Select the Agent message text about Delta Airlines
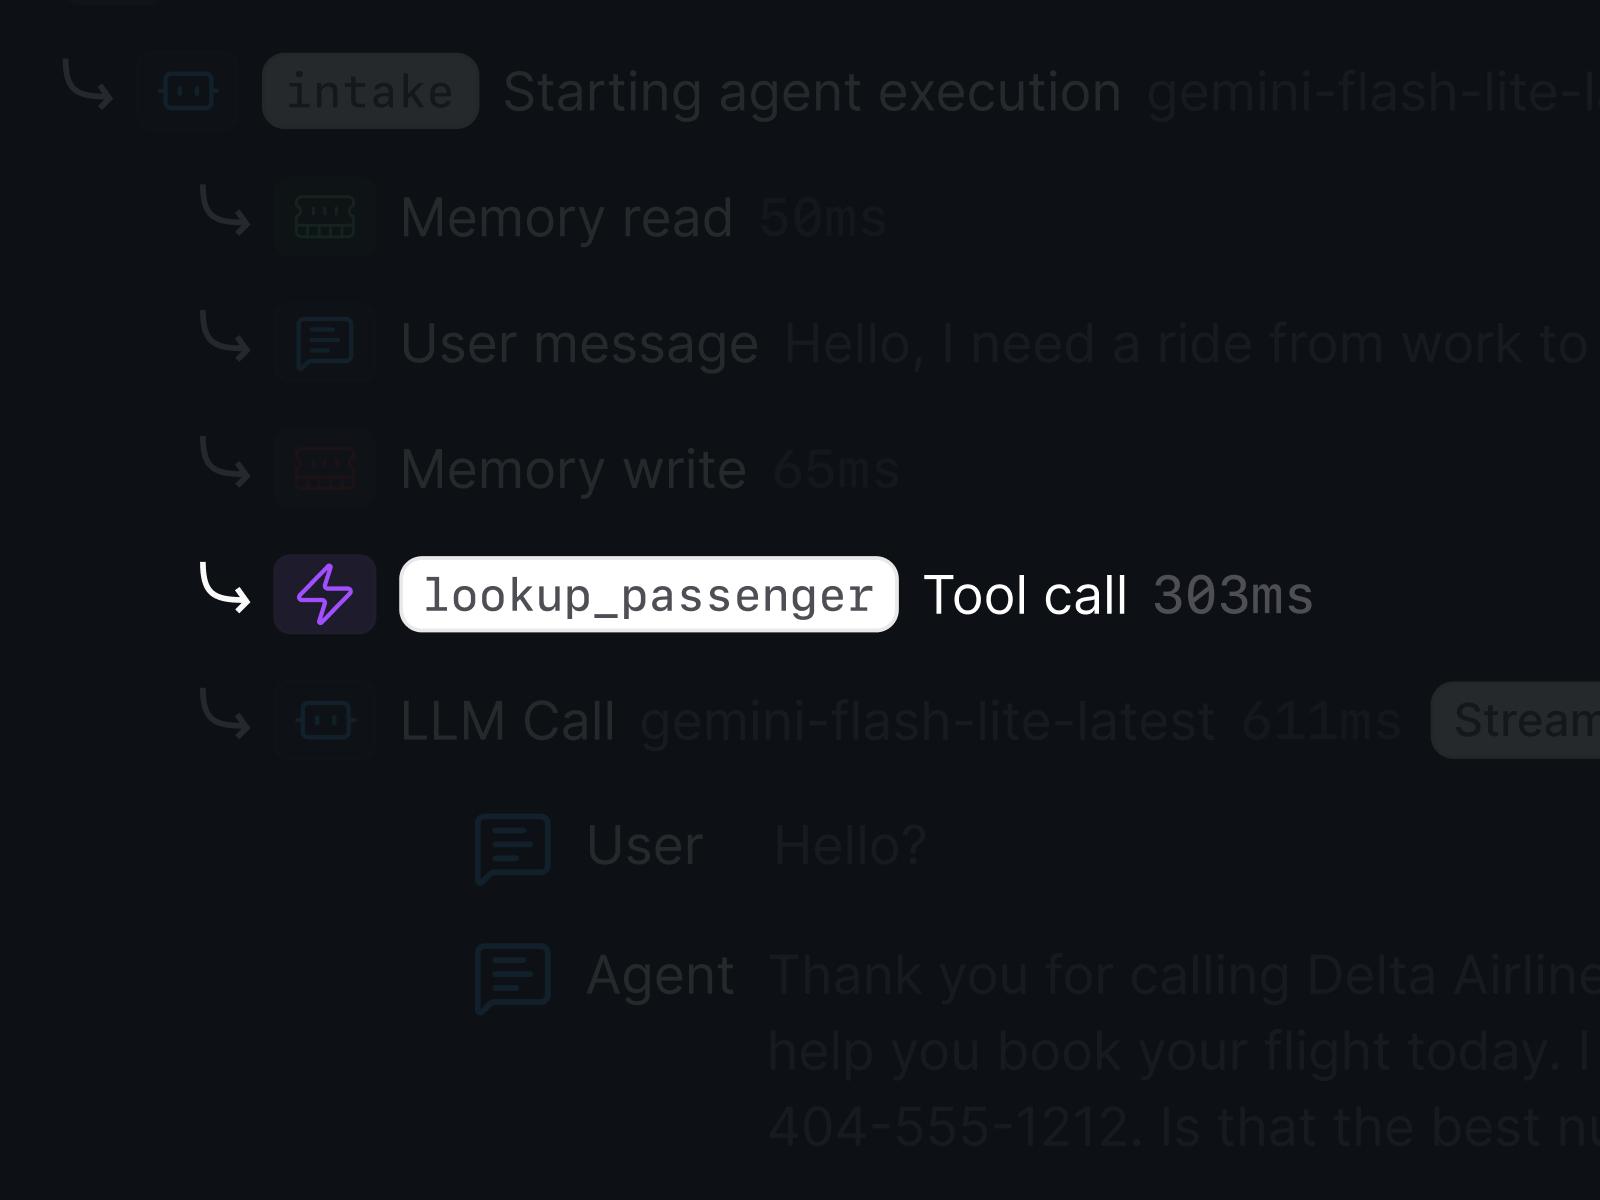Viewport: 1600px width, 1200px height. tap(1184, 1050)
